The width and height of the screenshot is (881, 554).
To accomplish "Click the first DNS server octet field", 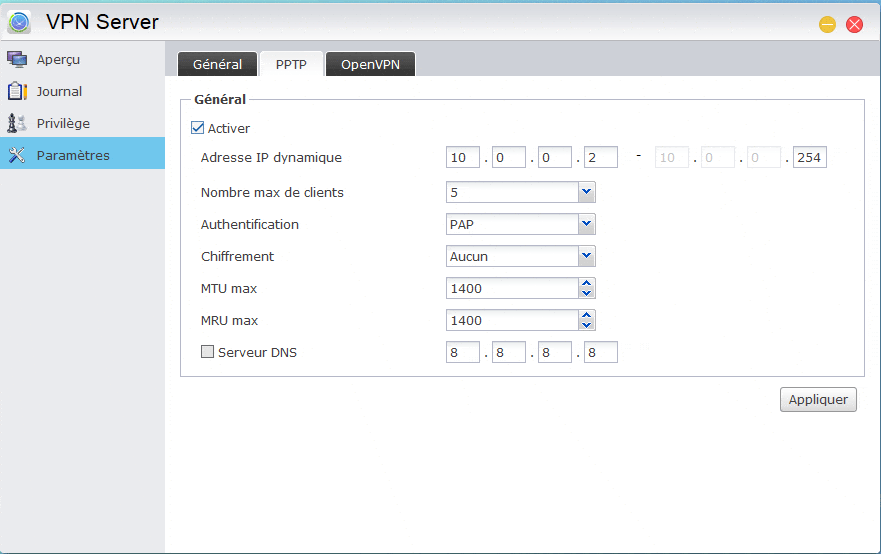I will click(x=463, y=352).
